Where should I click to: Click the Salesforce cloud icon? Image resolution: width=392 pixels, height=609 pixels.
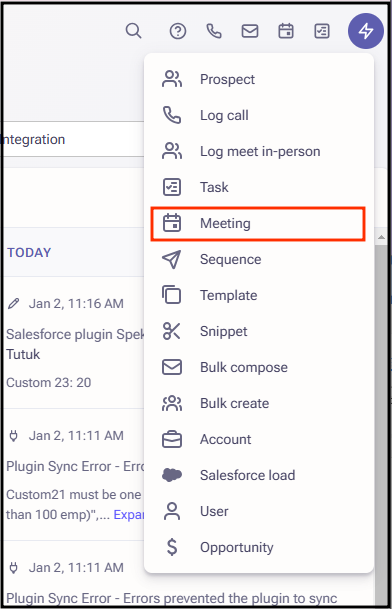pyautogui.click(x=172, y=475)
